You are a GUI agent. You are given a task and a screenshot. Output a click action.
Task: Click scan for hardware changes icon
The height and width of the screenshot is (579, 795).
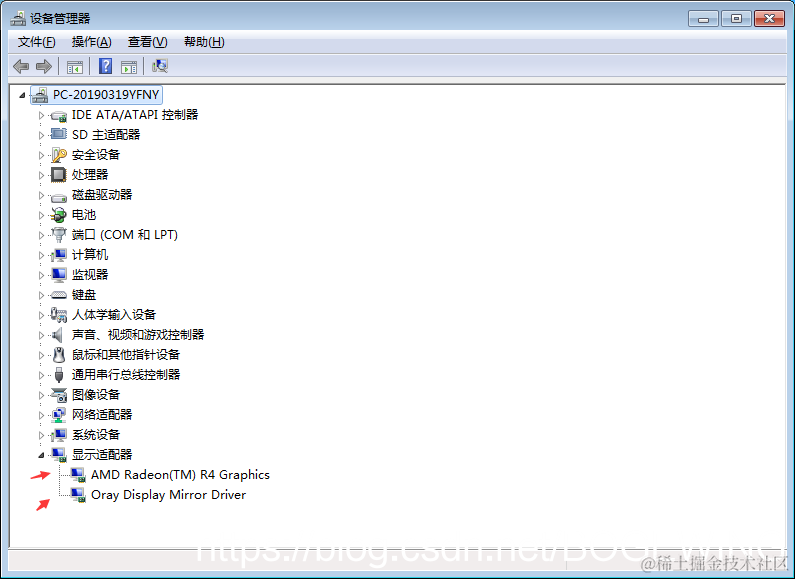[x=160, y=66]
